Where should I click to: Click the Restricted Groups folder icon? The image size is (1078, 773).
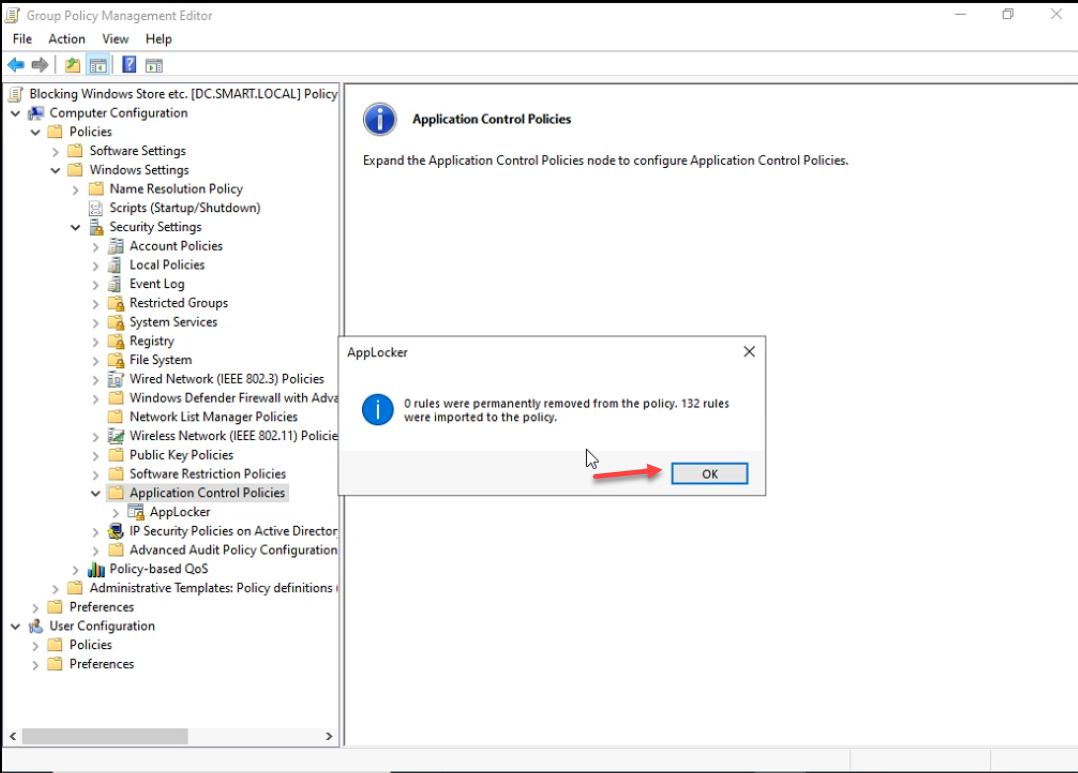coord(116,303)
